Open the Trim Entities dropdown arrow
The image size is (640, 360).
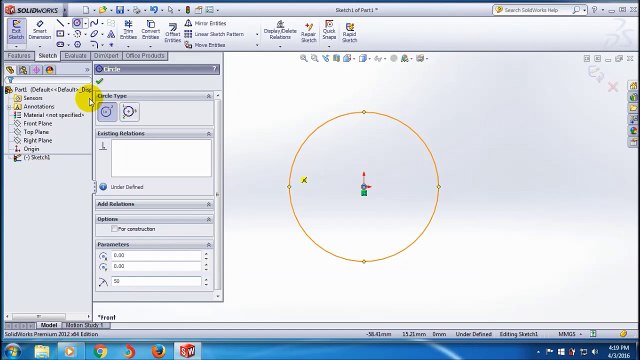[128, 46]
